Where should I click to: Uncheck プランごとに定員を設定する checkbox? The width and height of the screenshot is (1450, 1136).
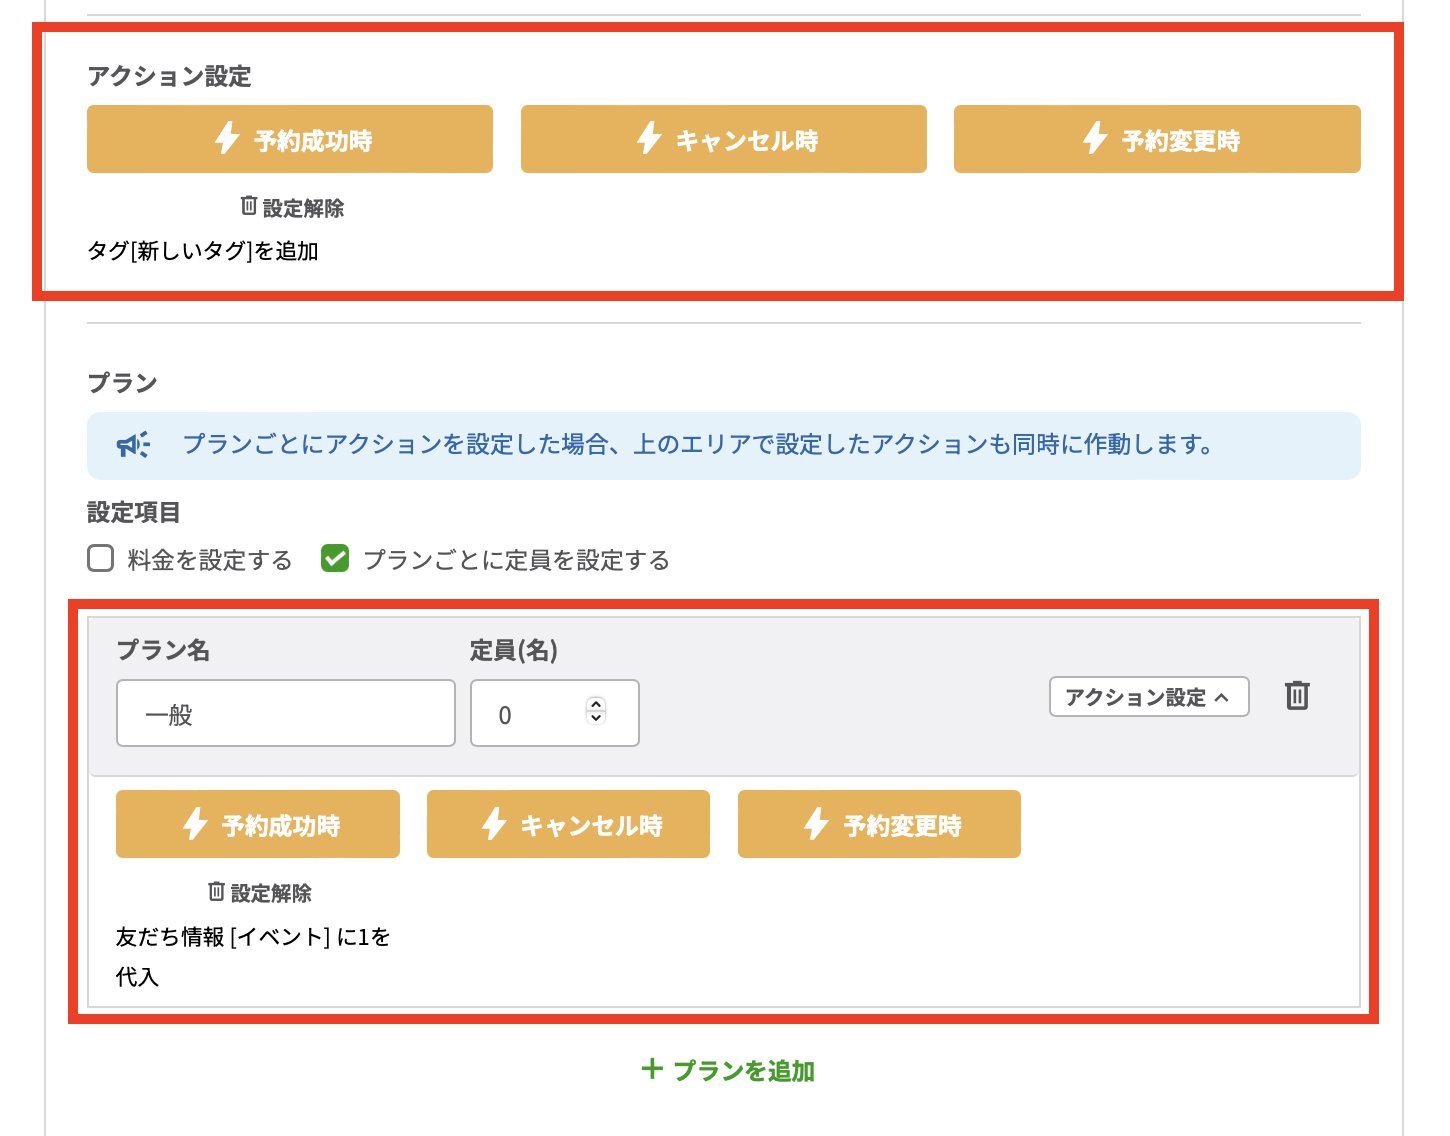click(x=335, y=558)
